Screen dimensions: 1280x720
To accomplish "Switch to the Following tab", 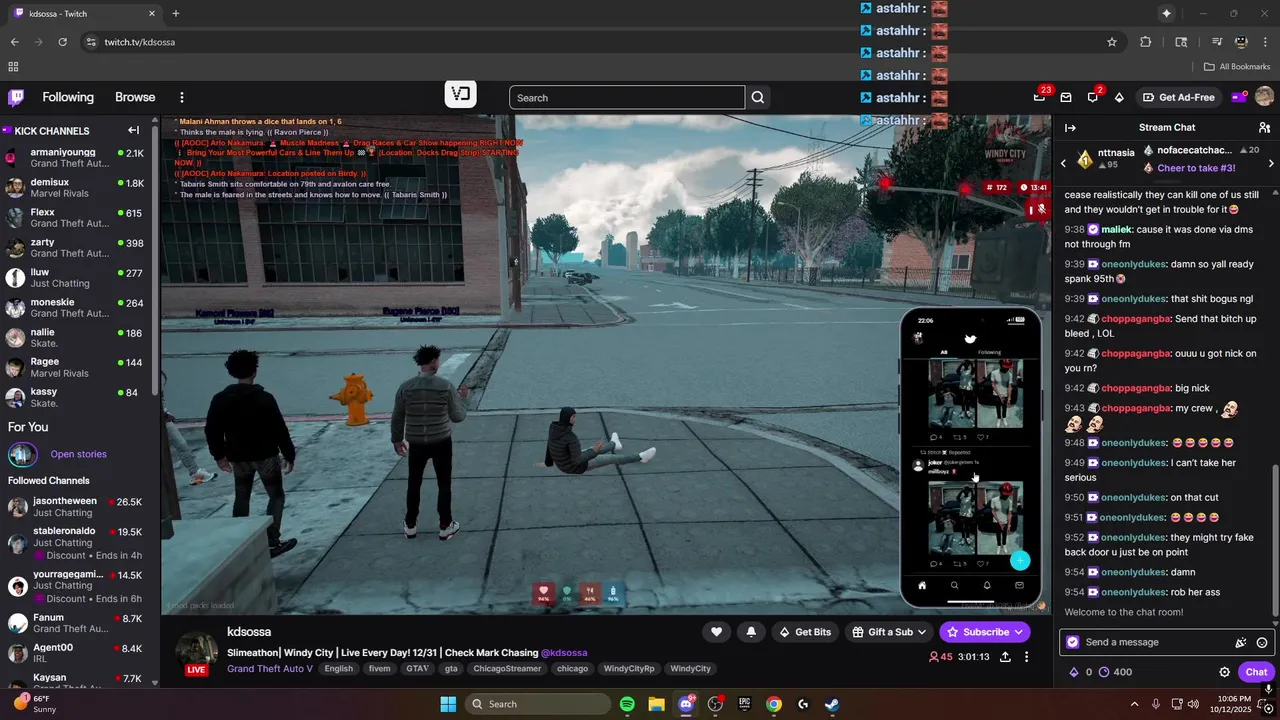I will point(68,97).
